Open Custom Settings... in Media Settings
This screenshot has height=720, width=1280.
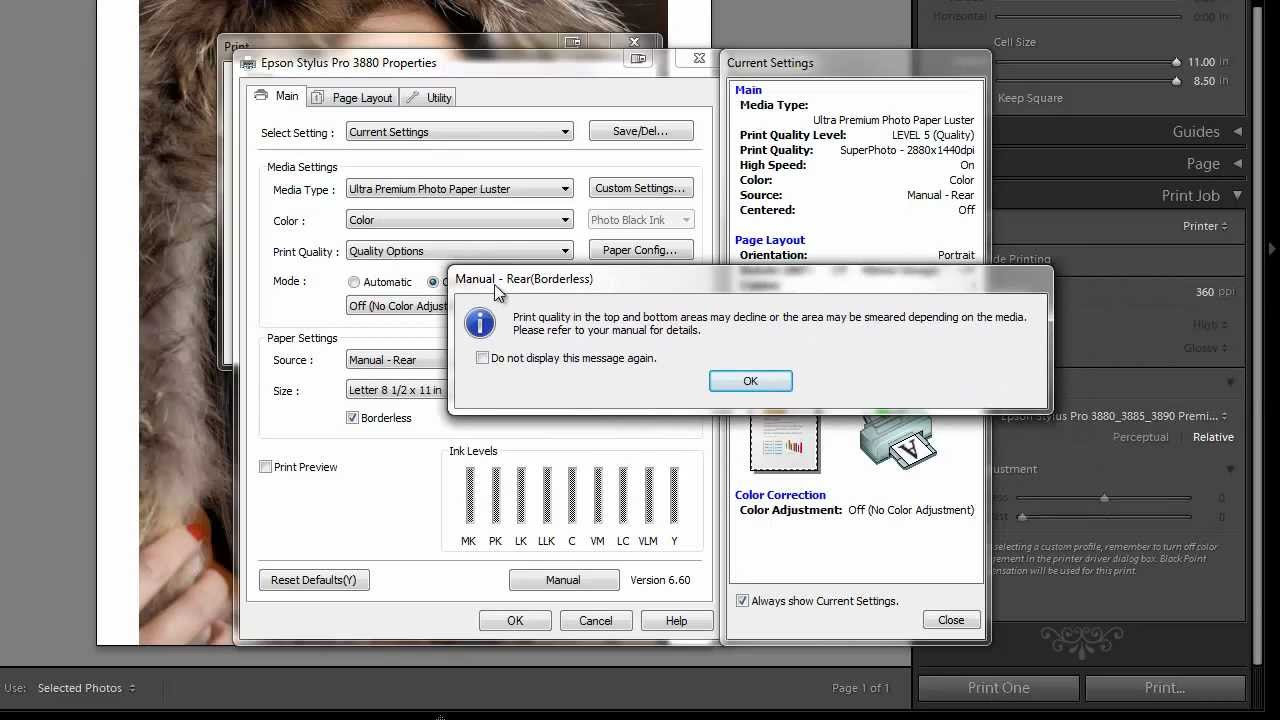[640, 188]
